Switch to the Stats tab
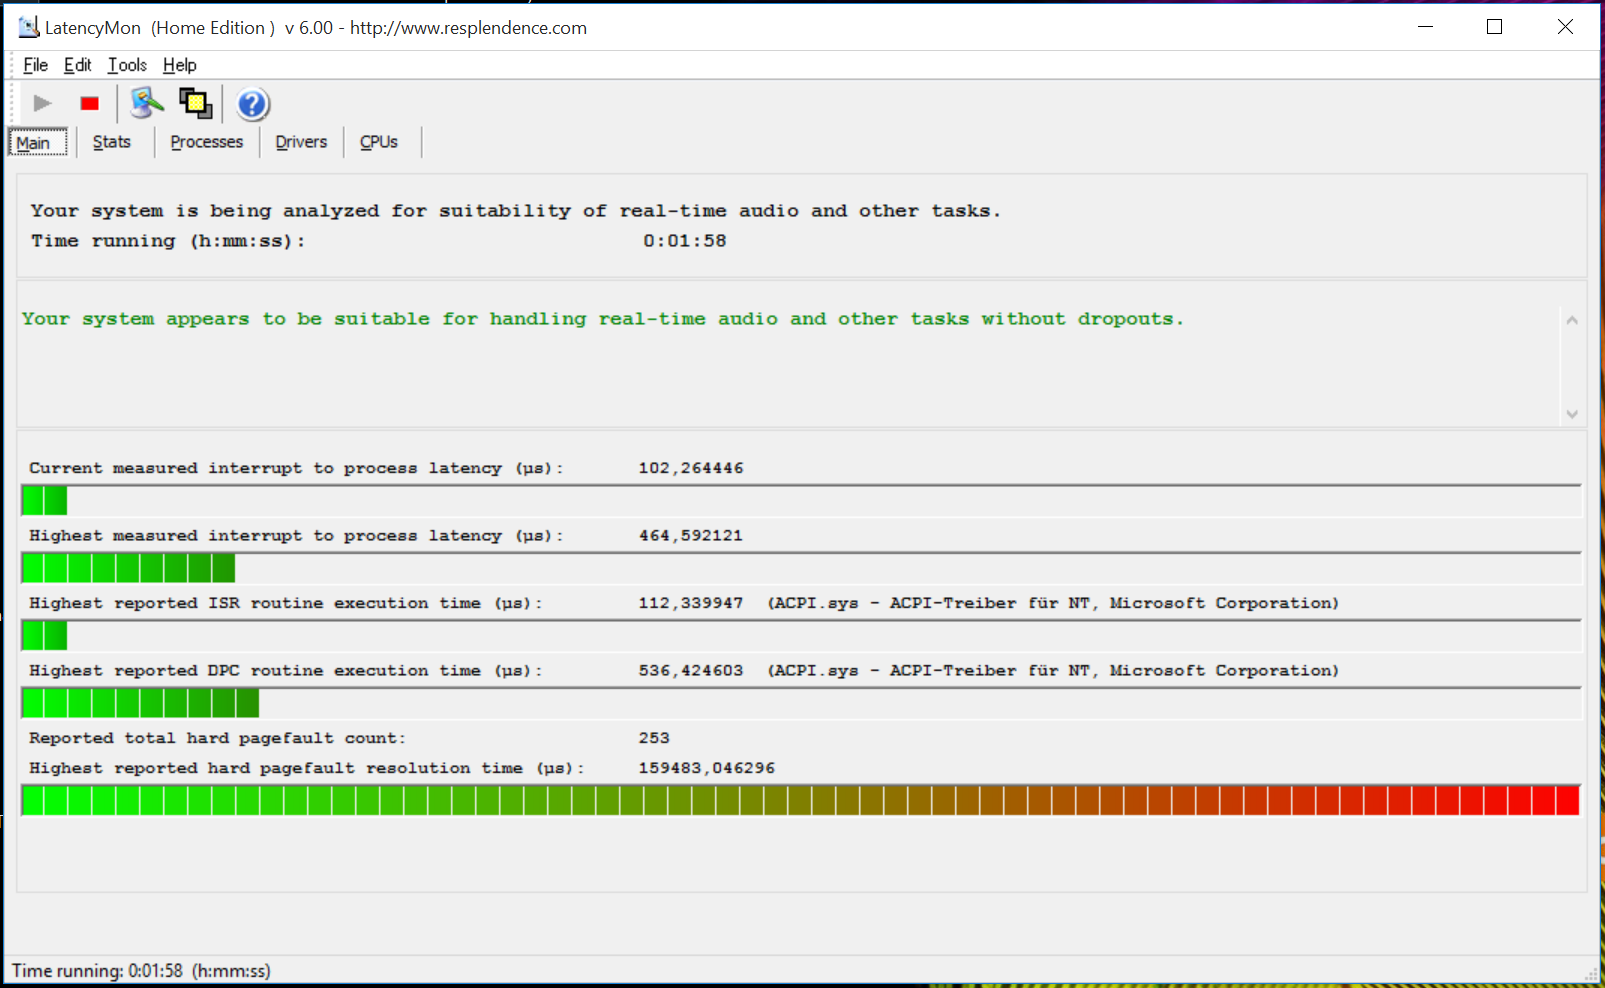 point(112,142)
